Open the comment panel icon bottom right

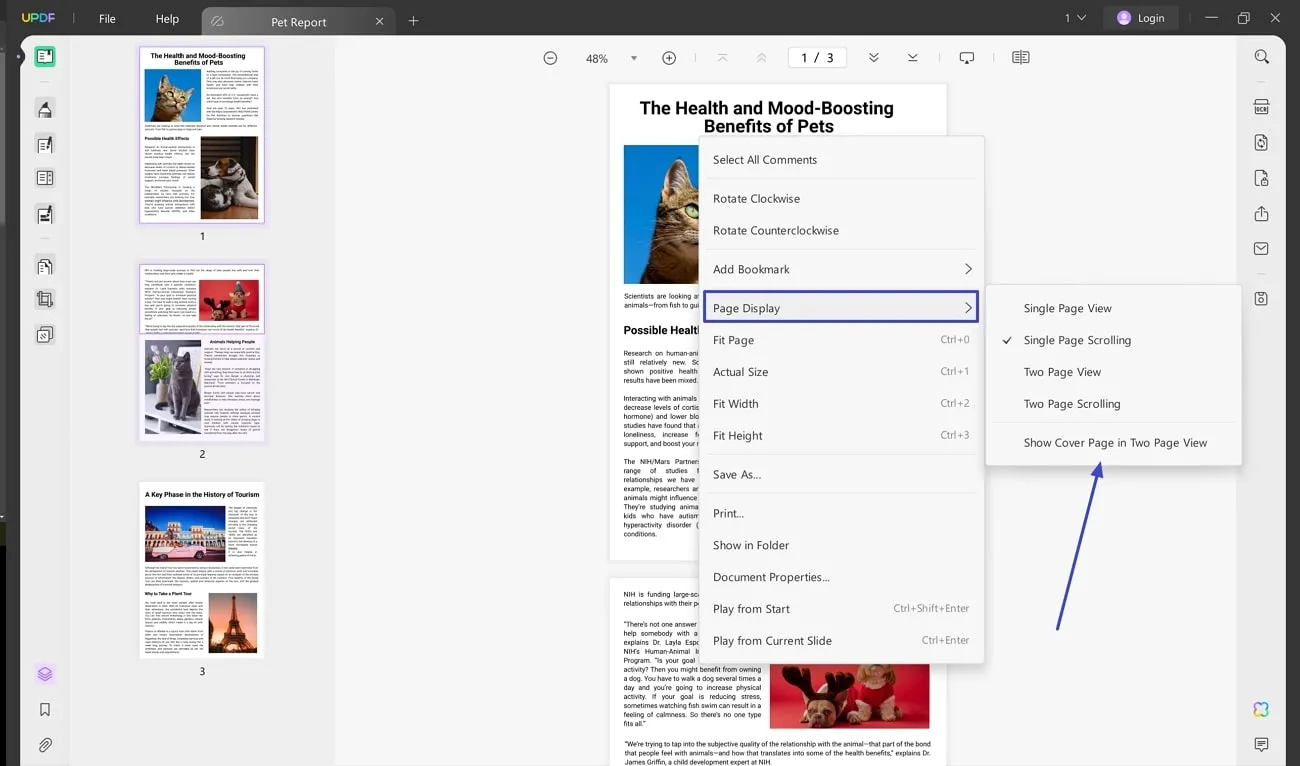(1261, 745)
